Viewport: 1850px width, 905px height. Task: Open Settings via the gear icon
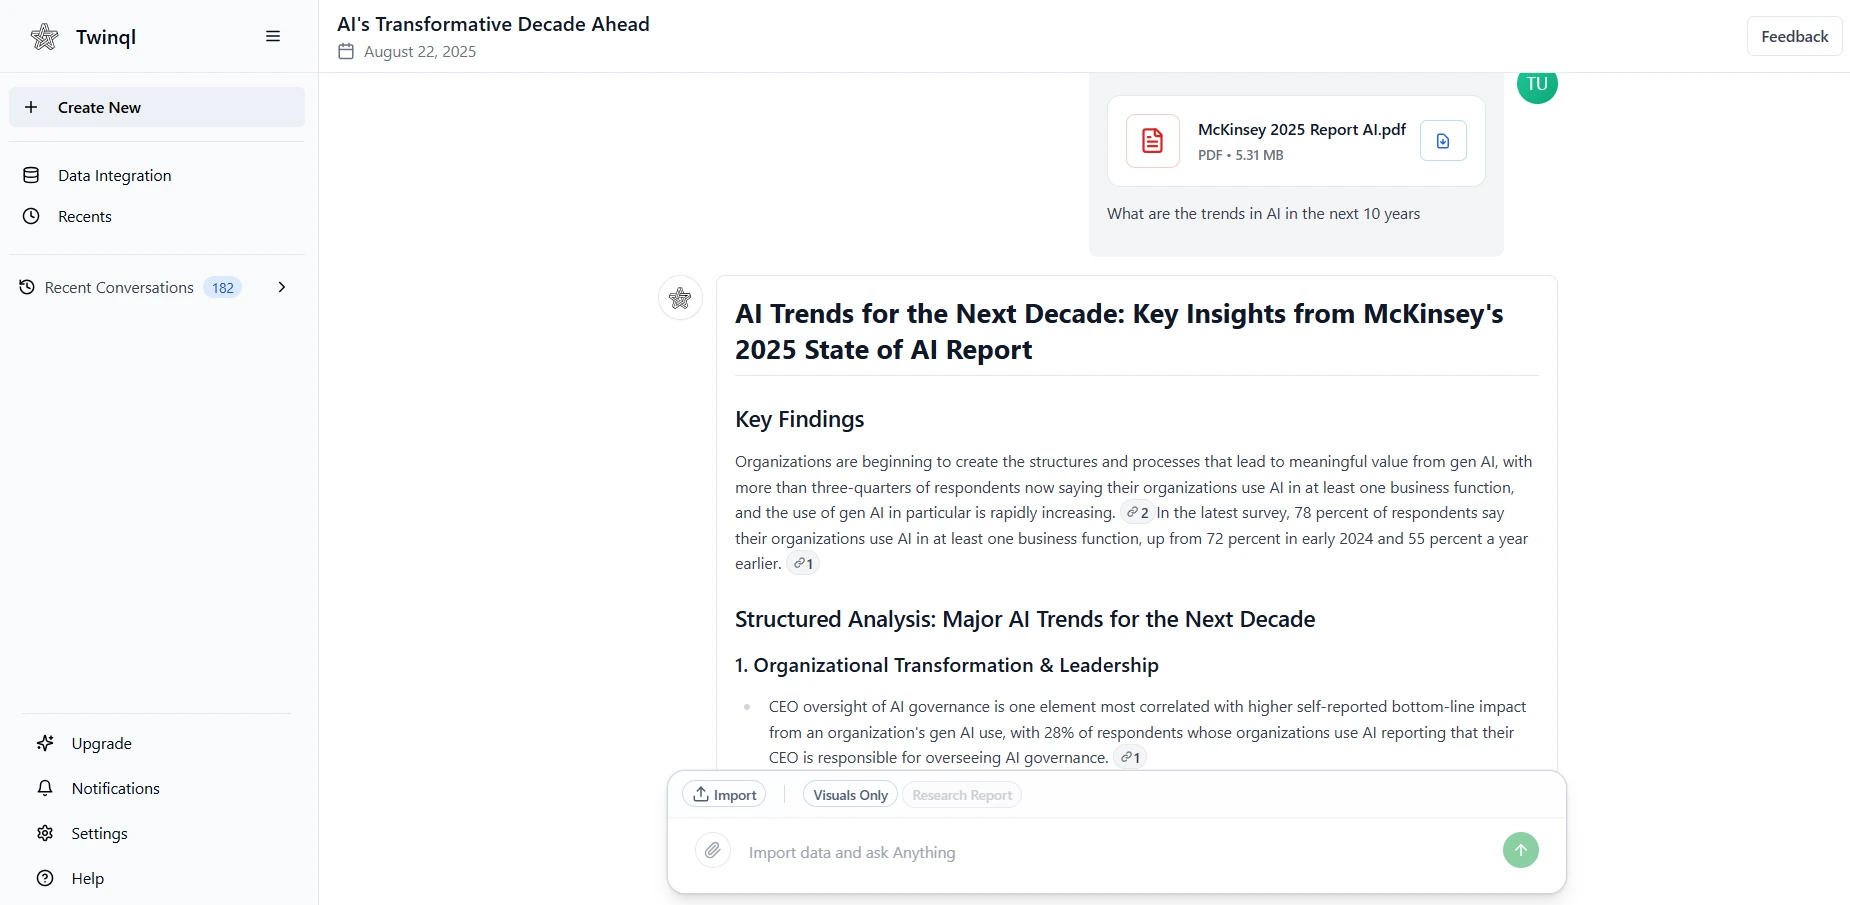(45, 833)
